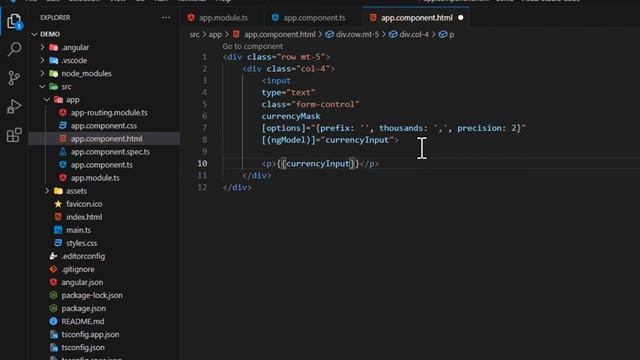Image resolution: width=640 pixels, height=360 pixels.
Task: Click the .vscode folder icon
Action: tap(53, 60)
